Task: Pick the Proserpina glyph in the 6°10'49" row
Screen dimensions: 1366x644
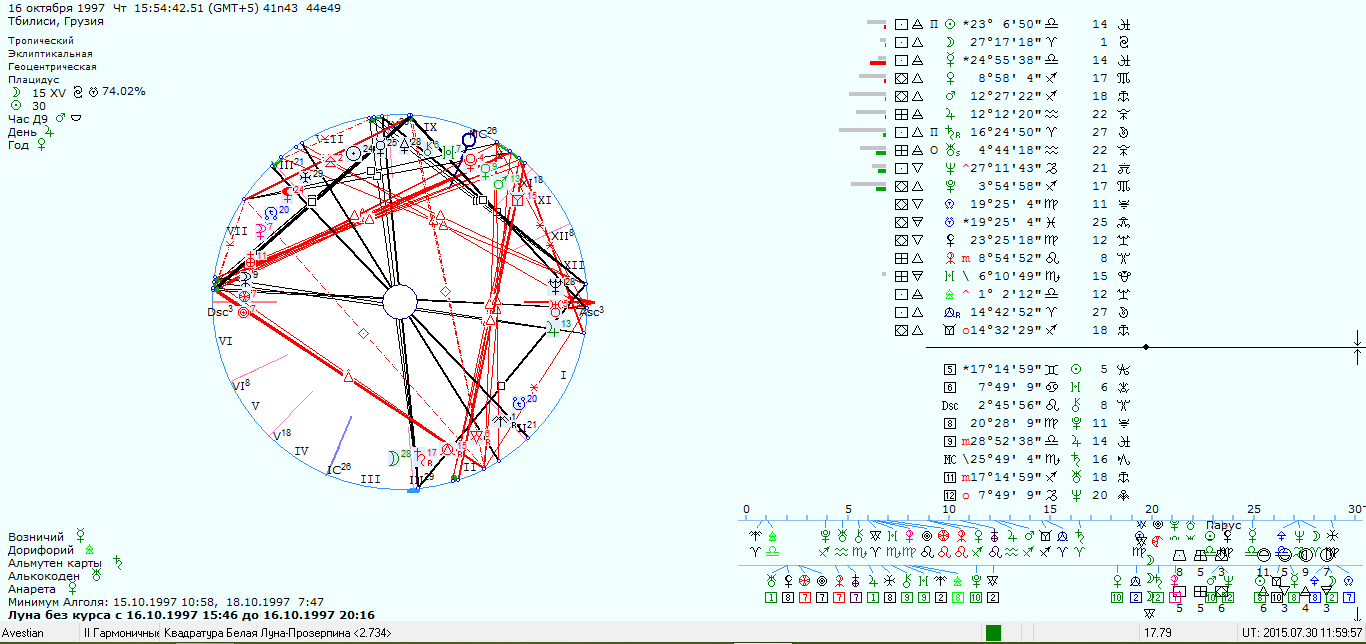Action: tap(950, 276)
